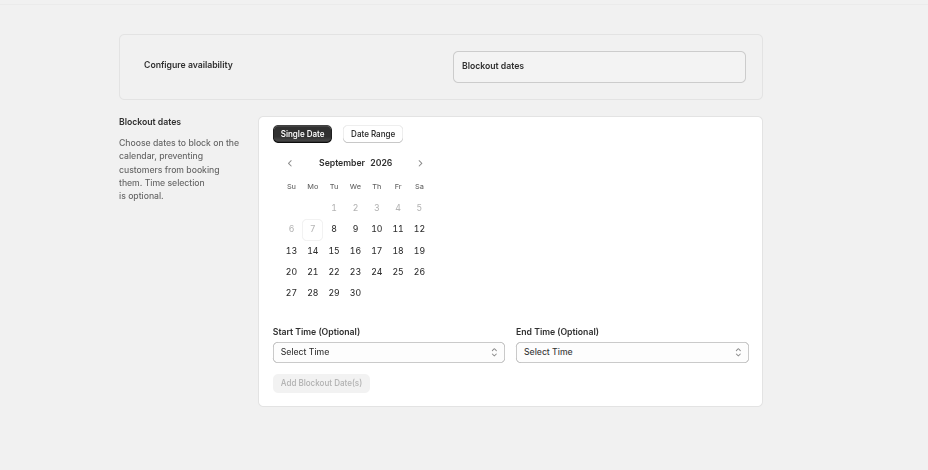Select September 22 date
This screenshot has height=470, width=928.
pyautogui.click(x=334, y=272)
